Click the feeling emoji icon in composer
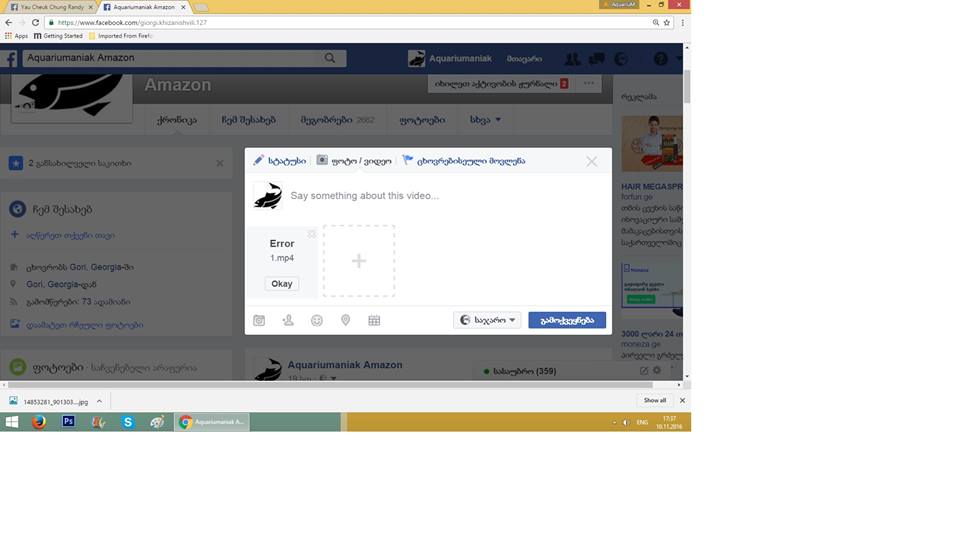The height and width of the screenshot is (539, 960). (317, 320)
